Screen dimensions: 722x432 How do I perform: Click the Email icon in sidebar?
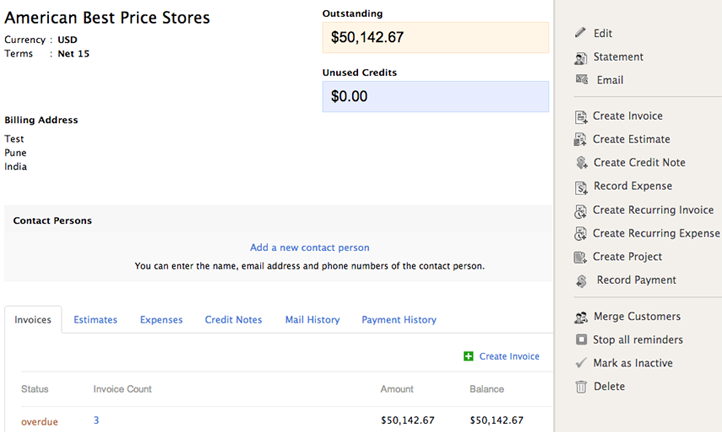click(581, 80)
